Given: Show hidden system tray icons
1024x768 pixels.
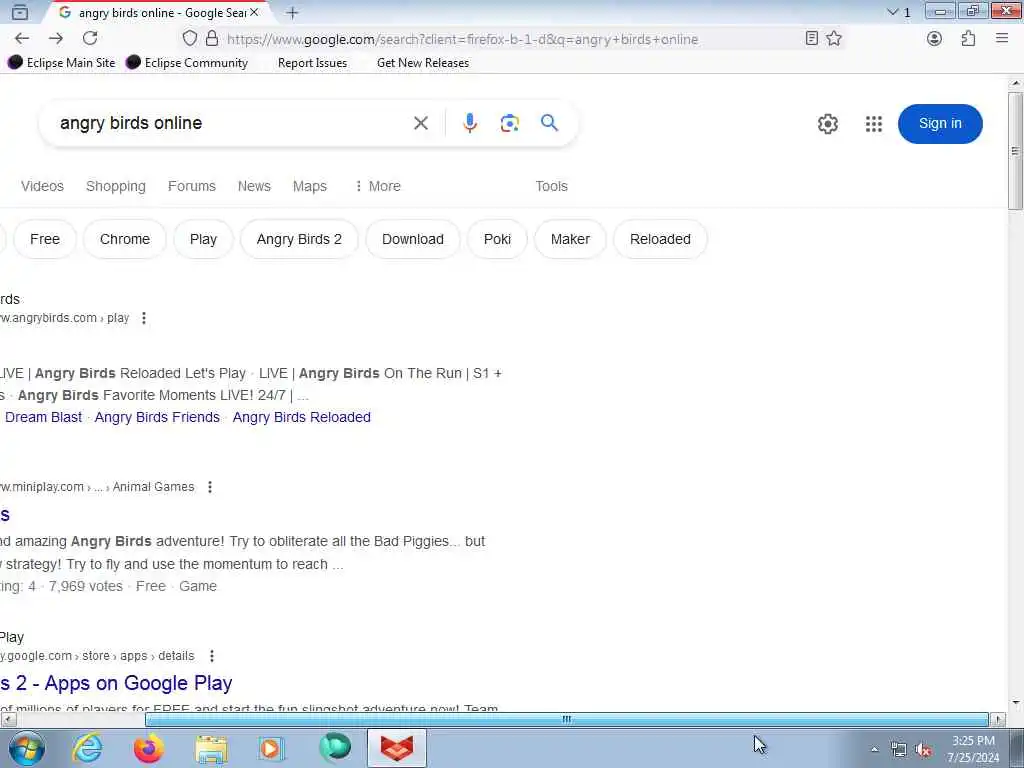Looking at the screenshot, I should coord(874,750).
